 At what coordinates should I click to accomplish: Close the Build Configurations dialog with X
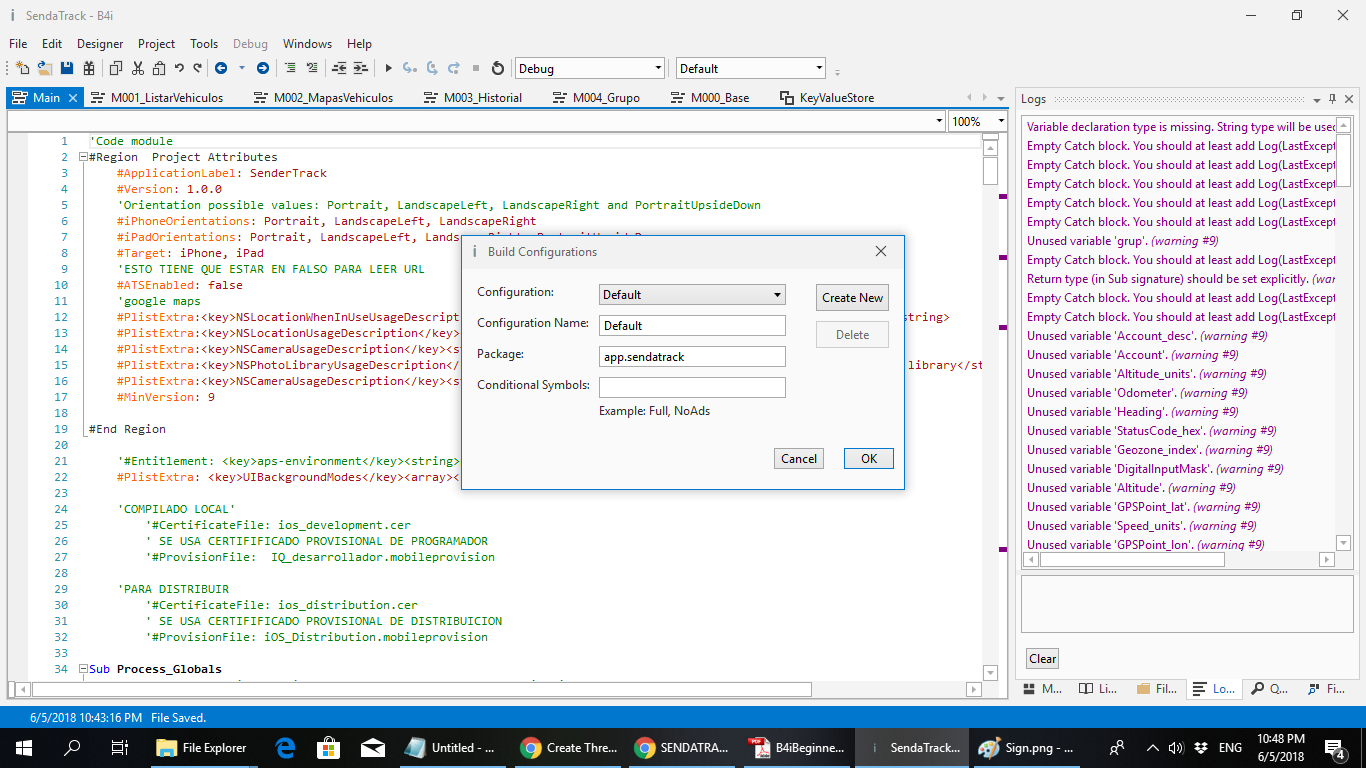[x=881, y=252]
